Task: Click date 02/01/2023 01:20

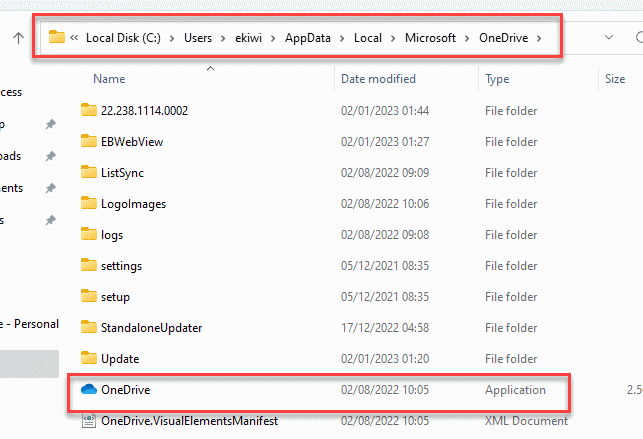Action: [x=385, y=359]
